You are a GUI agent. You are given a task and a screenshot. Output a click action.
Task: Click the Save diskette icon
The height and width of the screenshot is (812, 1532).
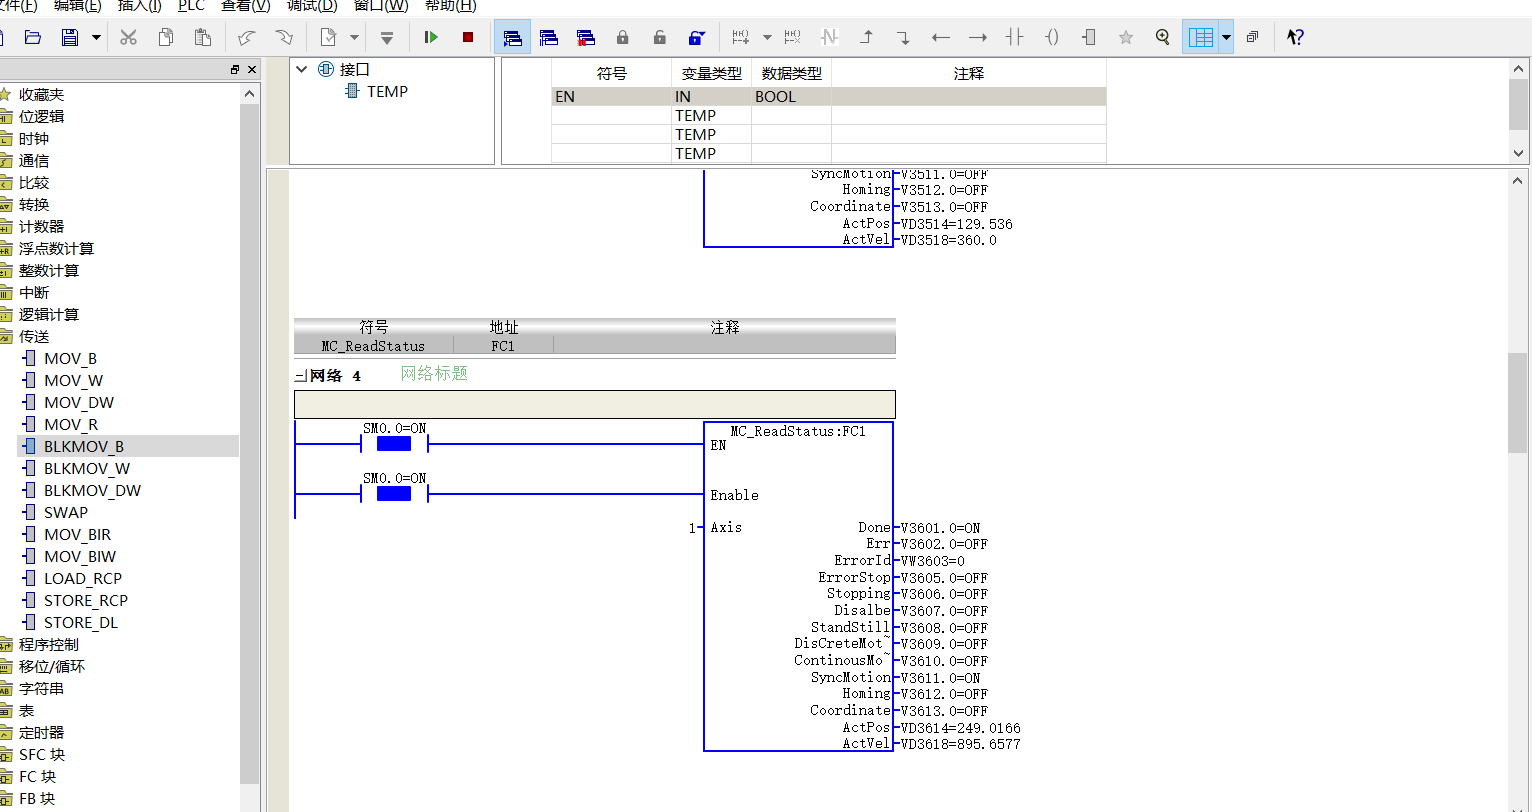tap(70, 37)
